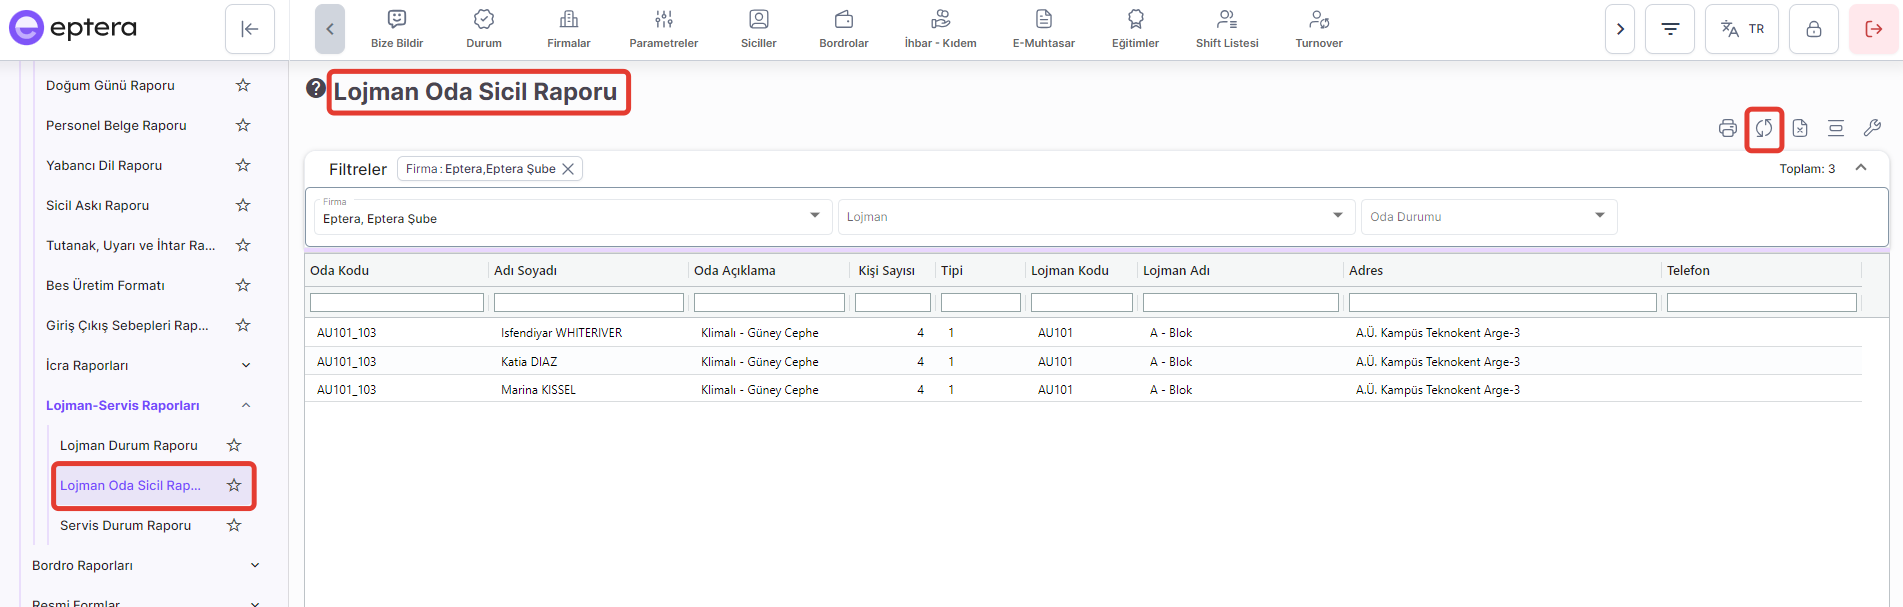This screenshot has height=607, width=1903.
Task: Toggle favorite star for Servis Durum Raporu
Action: coord(234,525)
